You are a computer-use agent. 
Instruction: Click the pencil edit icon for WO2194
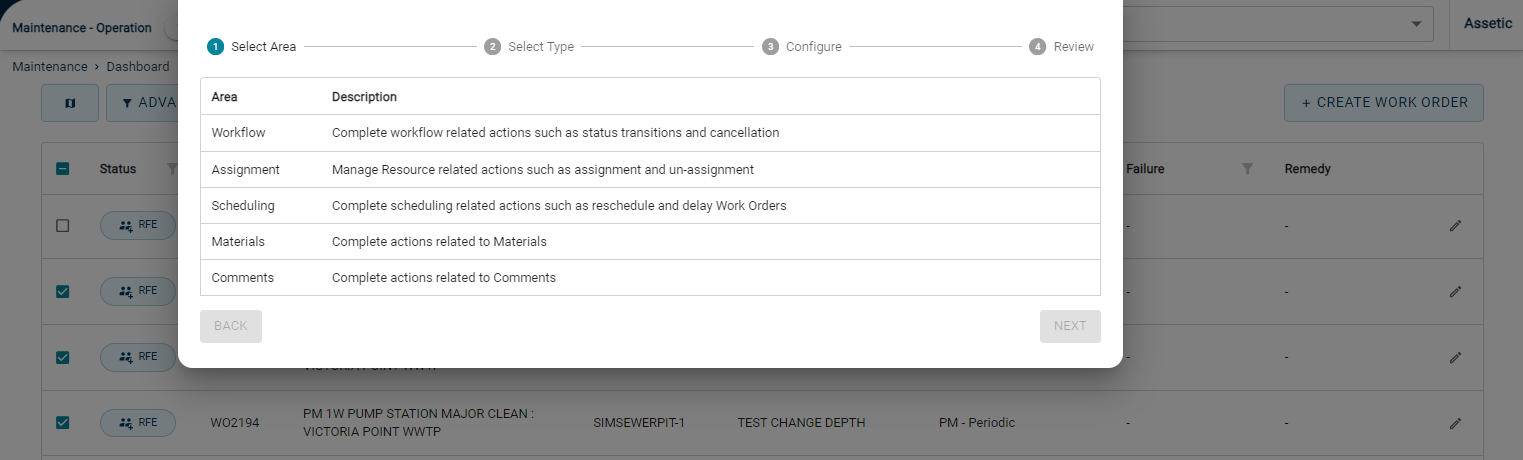click(1455, 423)
